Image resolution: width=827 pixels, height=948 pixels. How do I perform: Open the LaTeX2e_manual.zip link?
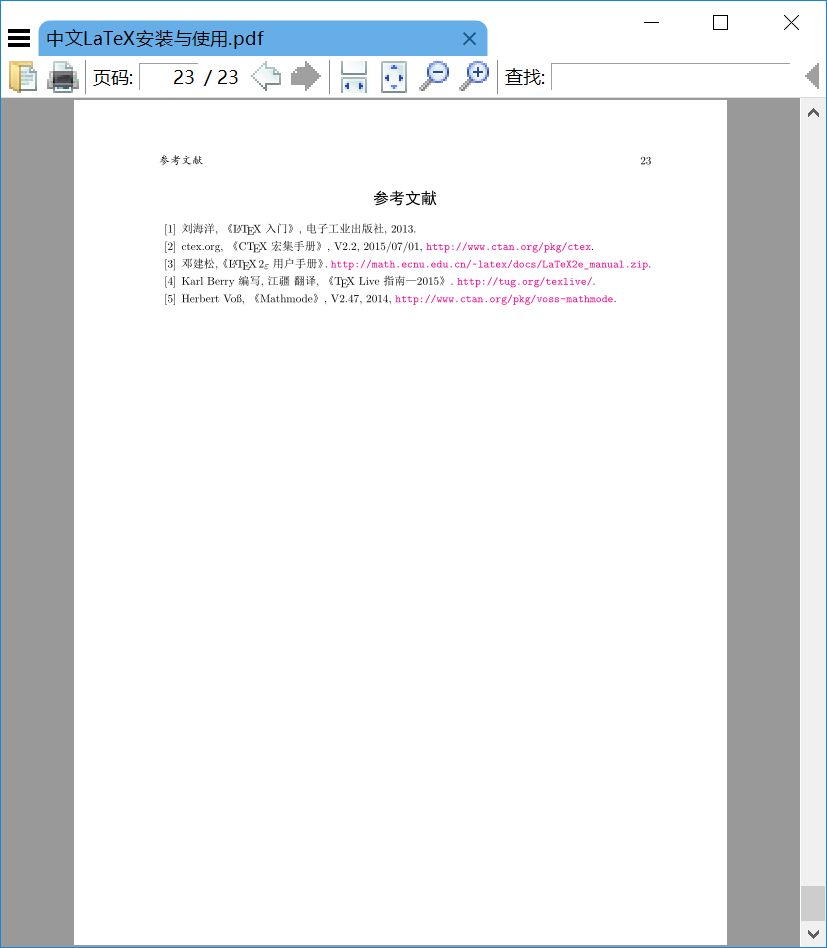[490, 264]
